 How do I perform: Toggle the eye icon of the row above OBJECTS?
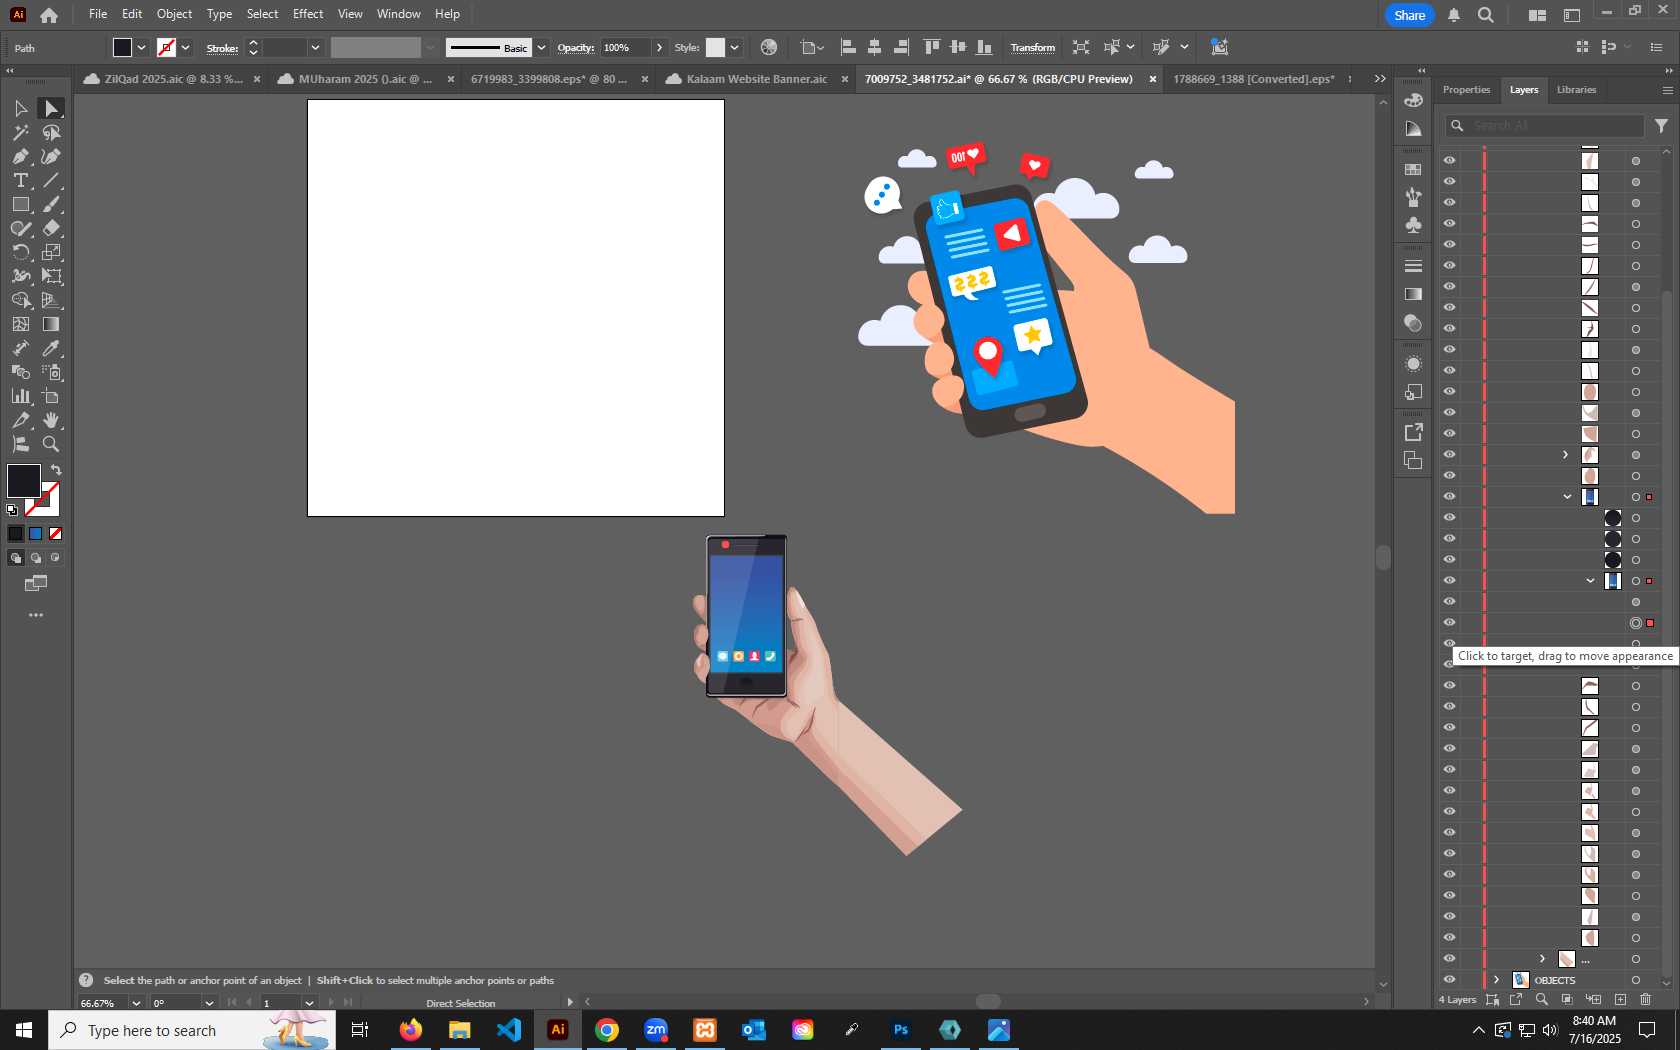click(1449, 959)
